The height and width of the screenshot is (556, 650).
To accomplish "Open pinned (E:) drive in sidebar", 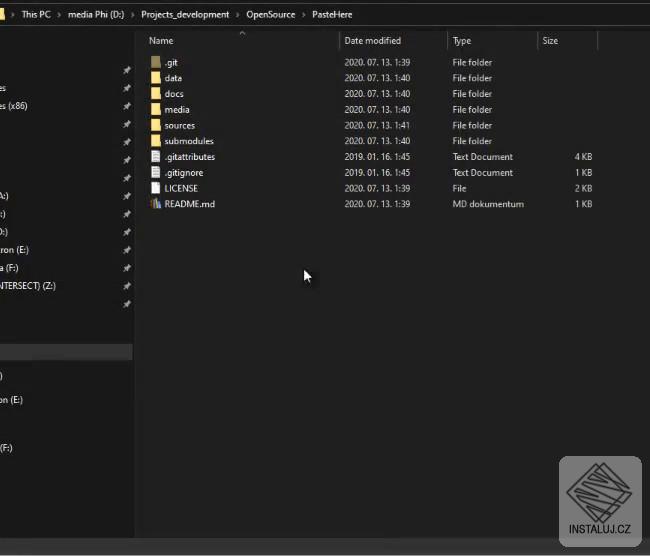I will [14, 250].
